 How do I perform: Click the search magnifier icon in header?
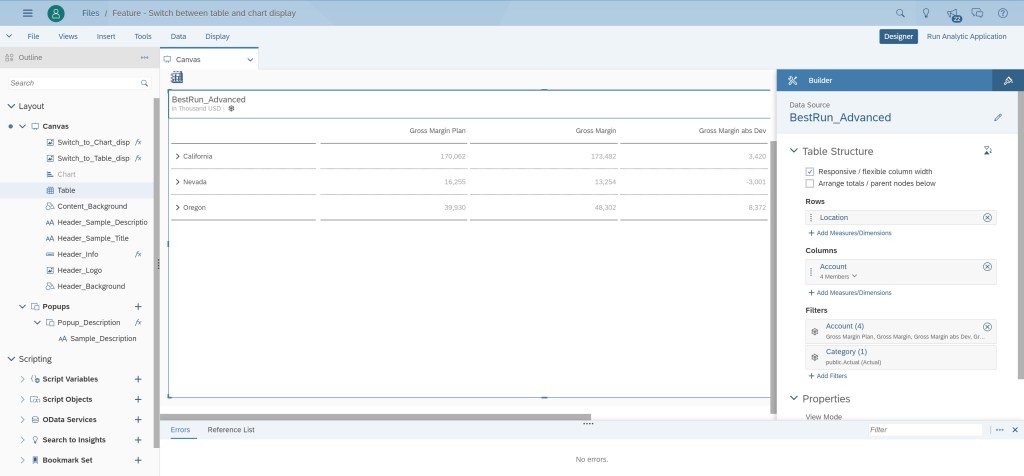click(900, 13)
